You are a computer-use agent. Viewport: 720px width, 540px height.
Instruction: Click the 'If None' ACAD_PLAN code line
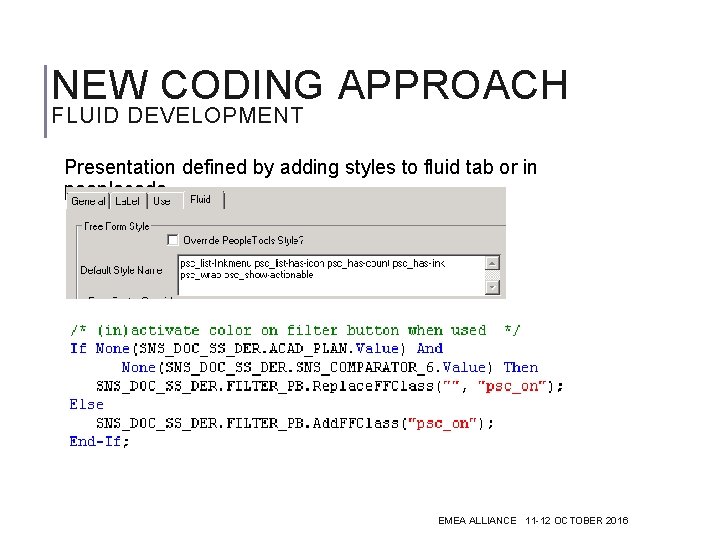pos(256,349)
